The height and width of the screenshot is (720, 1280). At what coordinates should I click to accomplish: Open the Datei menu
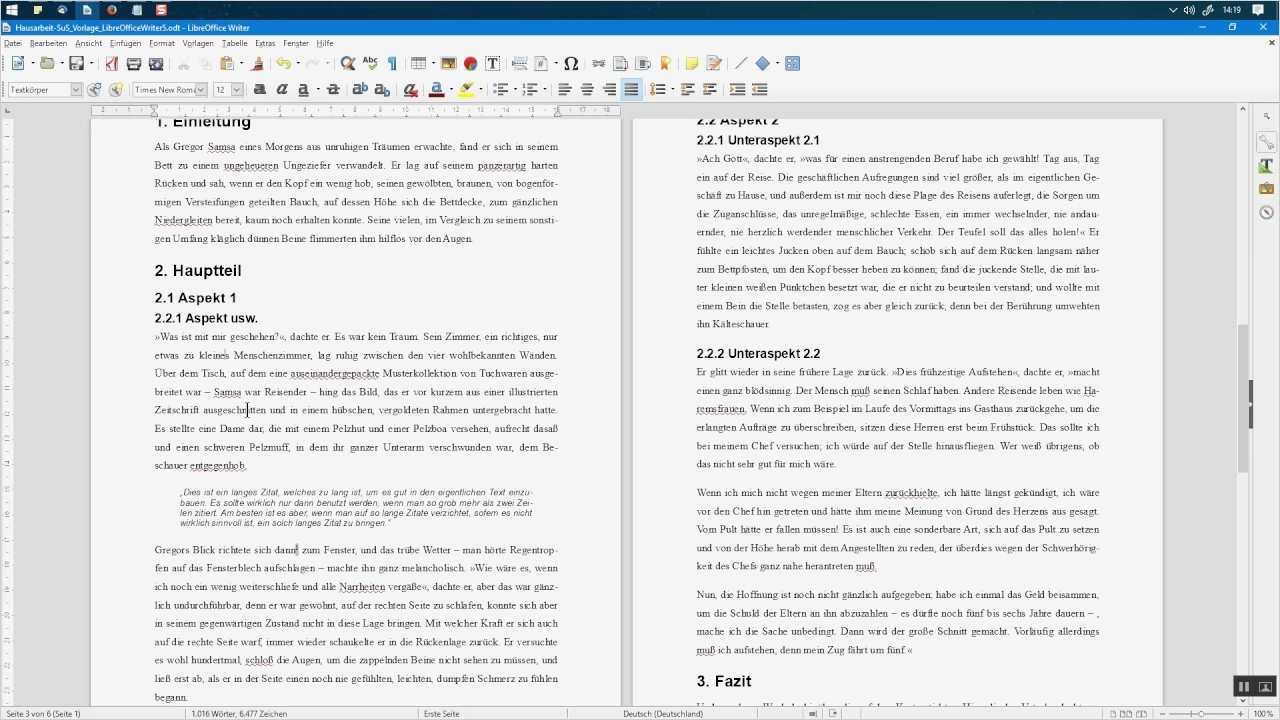[x=13, y=43]
